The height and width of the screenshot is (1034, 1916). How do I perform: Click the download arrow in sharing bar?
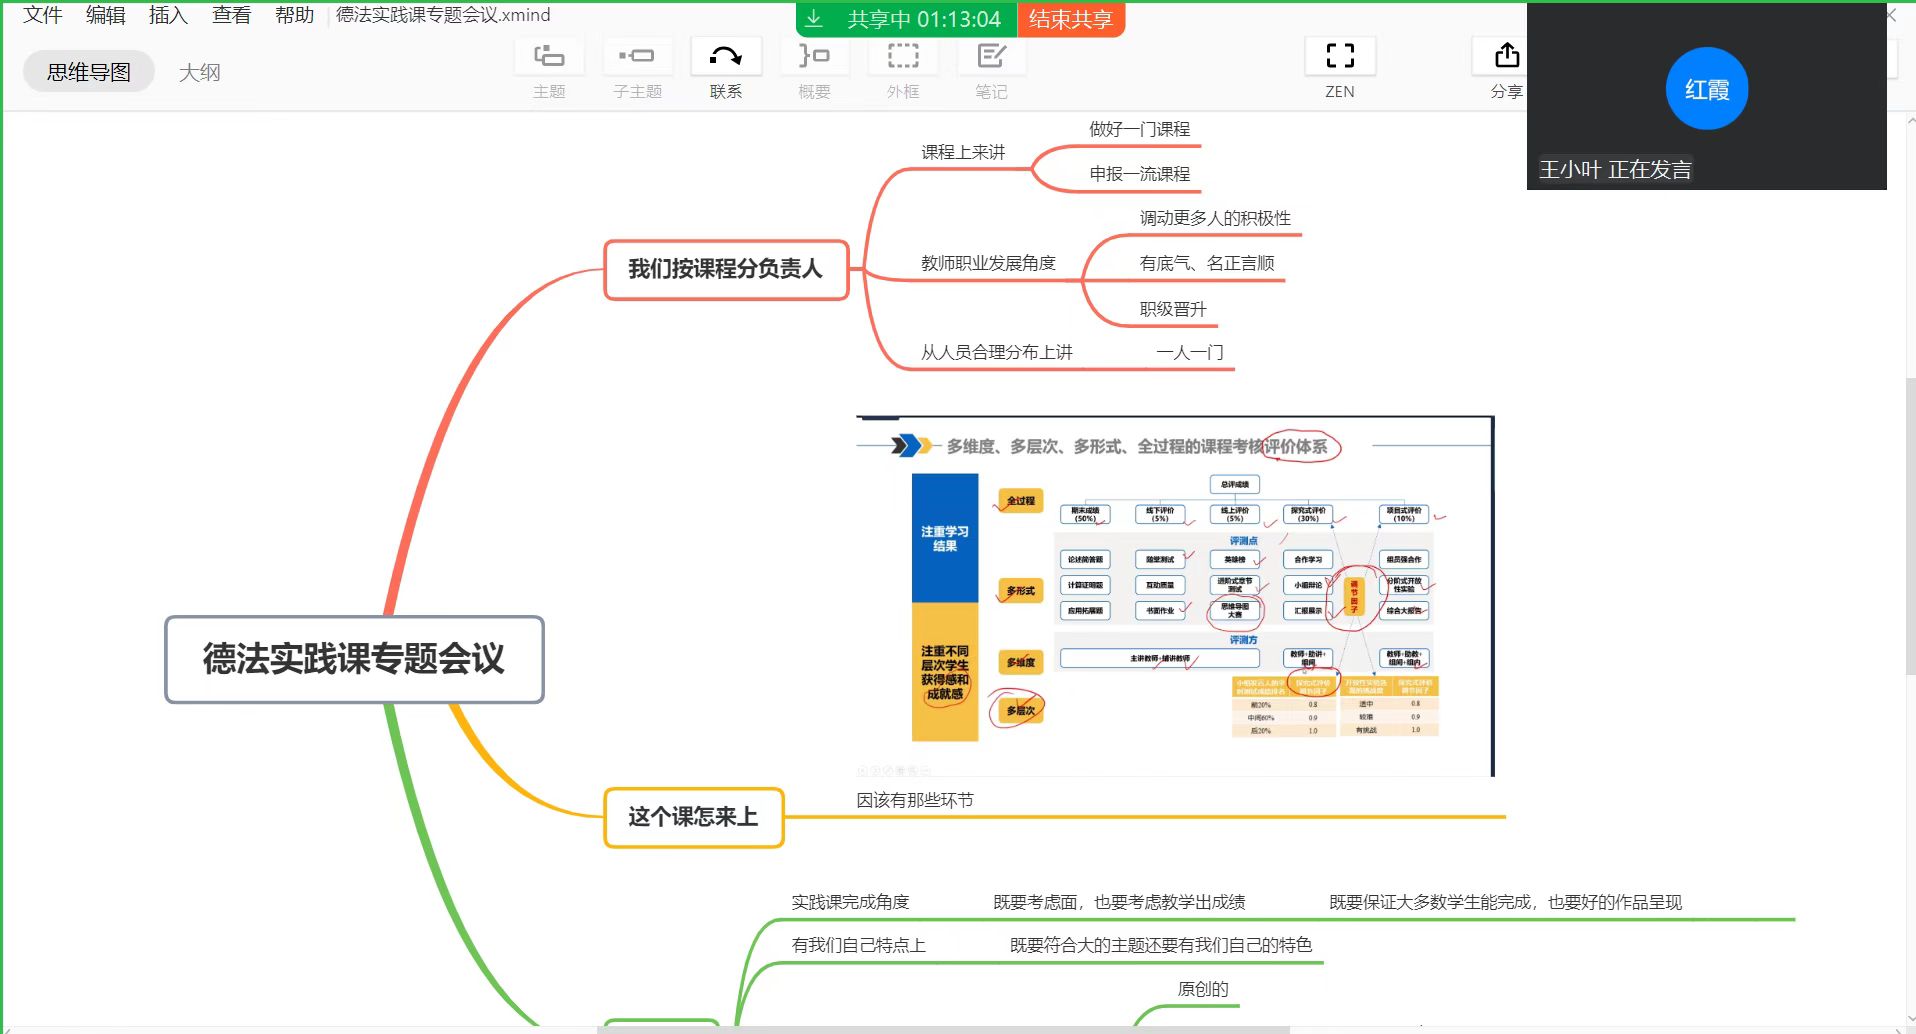[814, 19]
